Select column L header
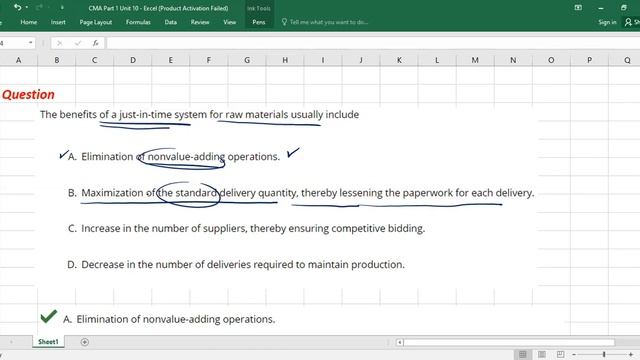640x360 pixels. (x=437, y=60)
